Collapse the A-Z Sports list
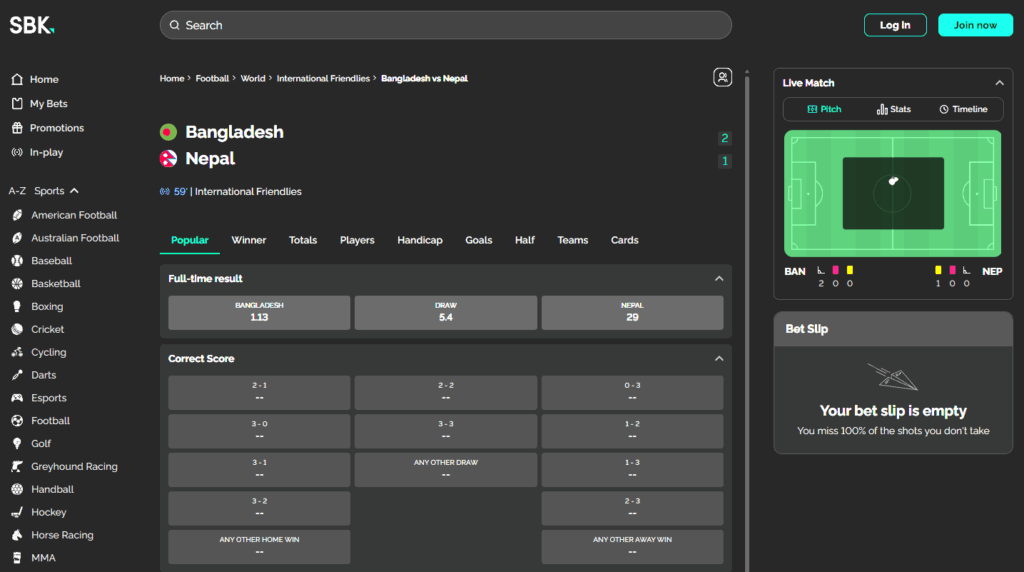 74,191
